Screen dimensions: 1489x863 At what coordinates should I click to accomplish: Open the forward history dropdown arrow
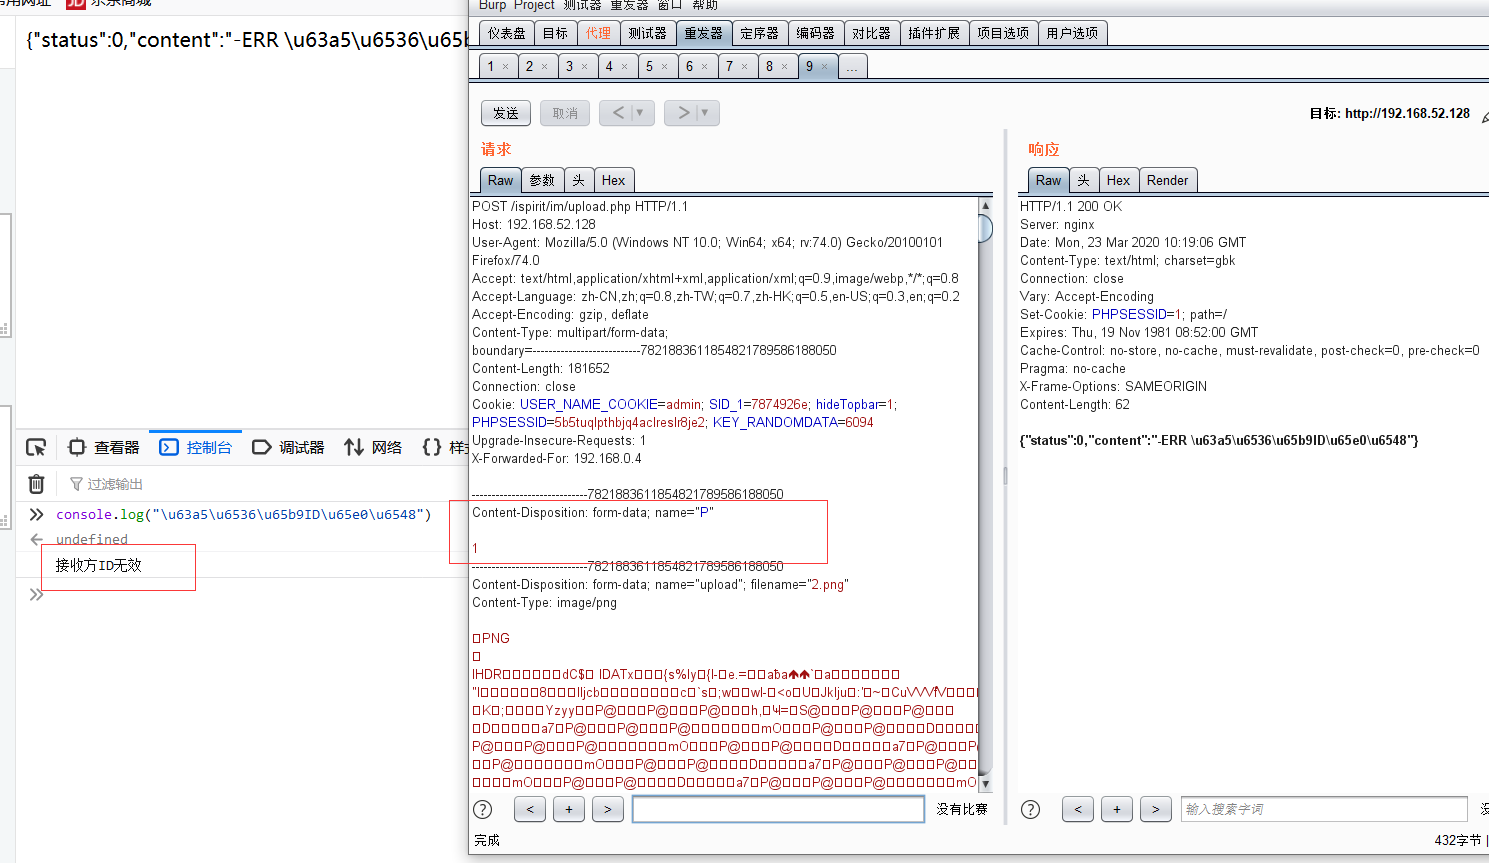coord(705,113)
